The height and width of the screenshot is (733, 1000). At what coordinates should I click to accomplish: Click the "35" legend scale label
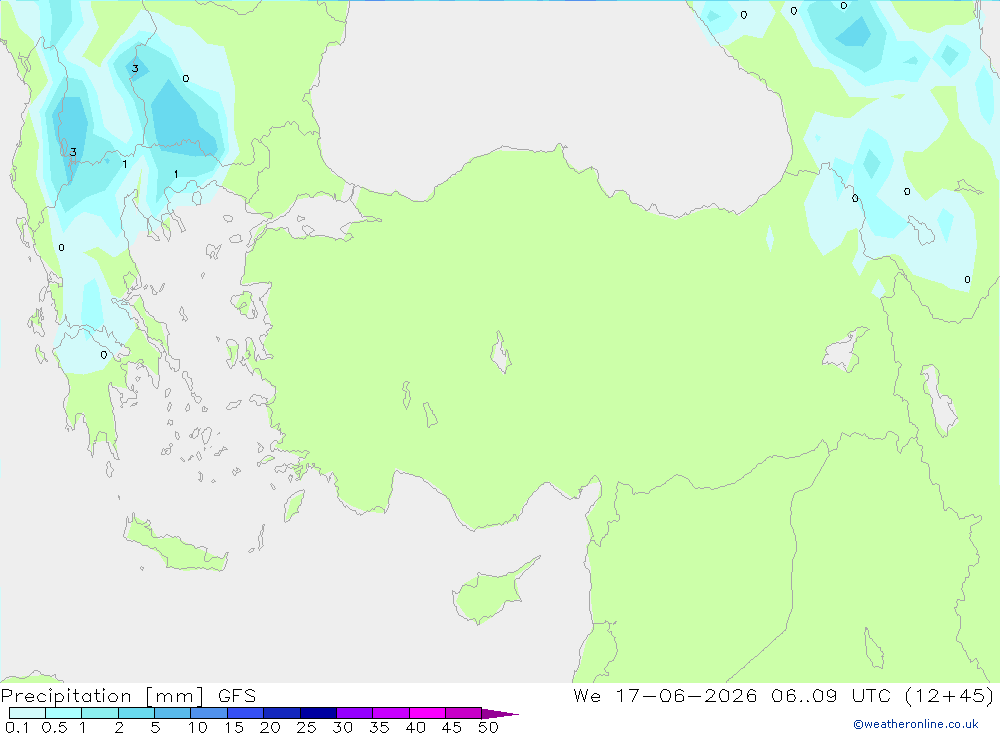pyautogui.click(x=379, y=727)
